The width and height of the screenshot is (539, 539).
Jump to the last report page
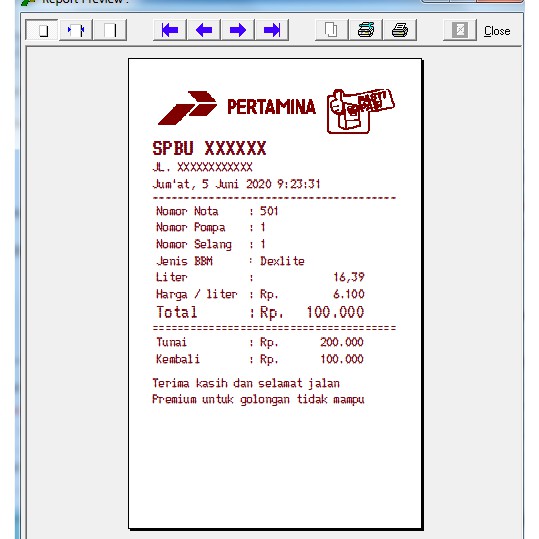click(x=272, y=30)
